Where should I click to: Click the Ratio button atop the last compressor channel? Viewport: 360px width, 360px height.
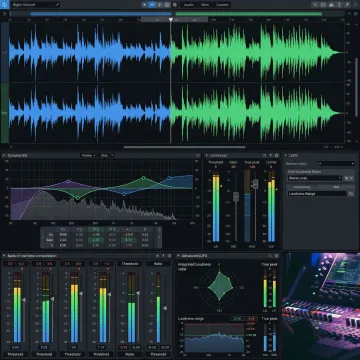pyautogui.click(x=158, y=264)
